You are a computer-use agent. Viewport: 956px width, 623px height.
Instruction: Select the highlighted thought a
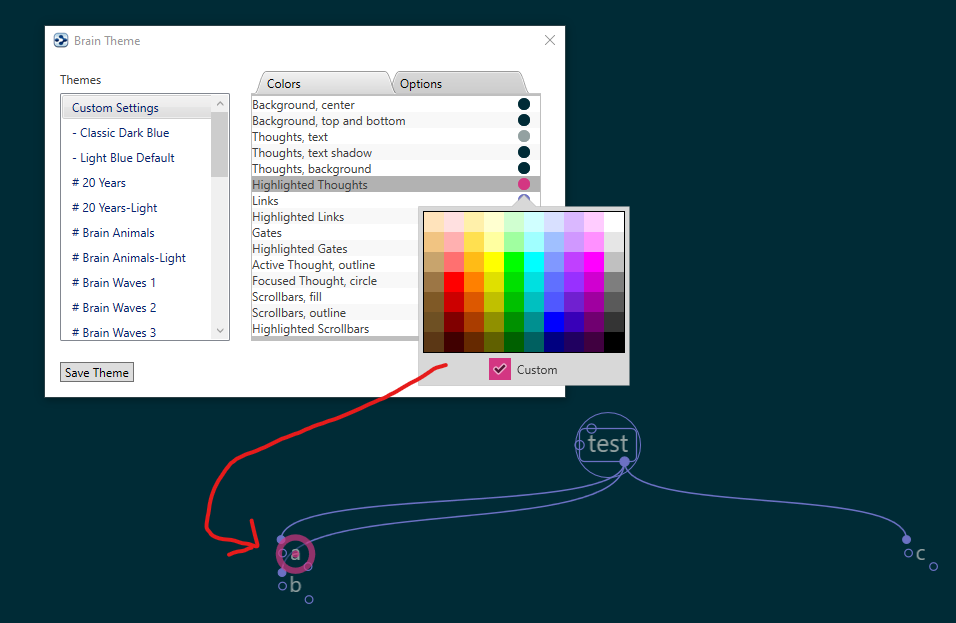point(295,554)
